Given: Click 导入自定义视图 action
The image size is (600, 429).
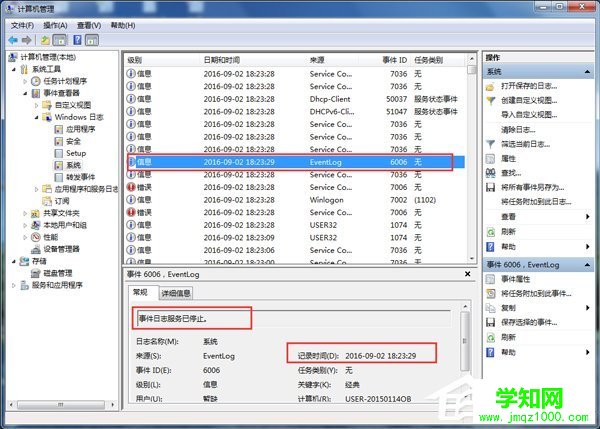Looking at the screenshot, I should pyautogui.click(x=529, y=114).
